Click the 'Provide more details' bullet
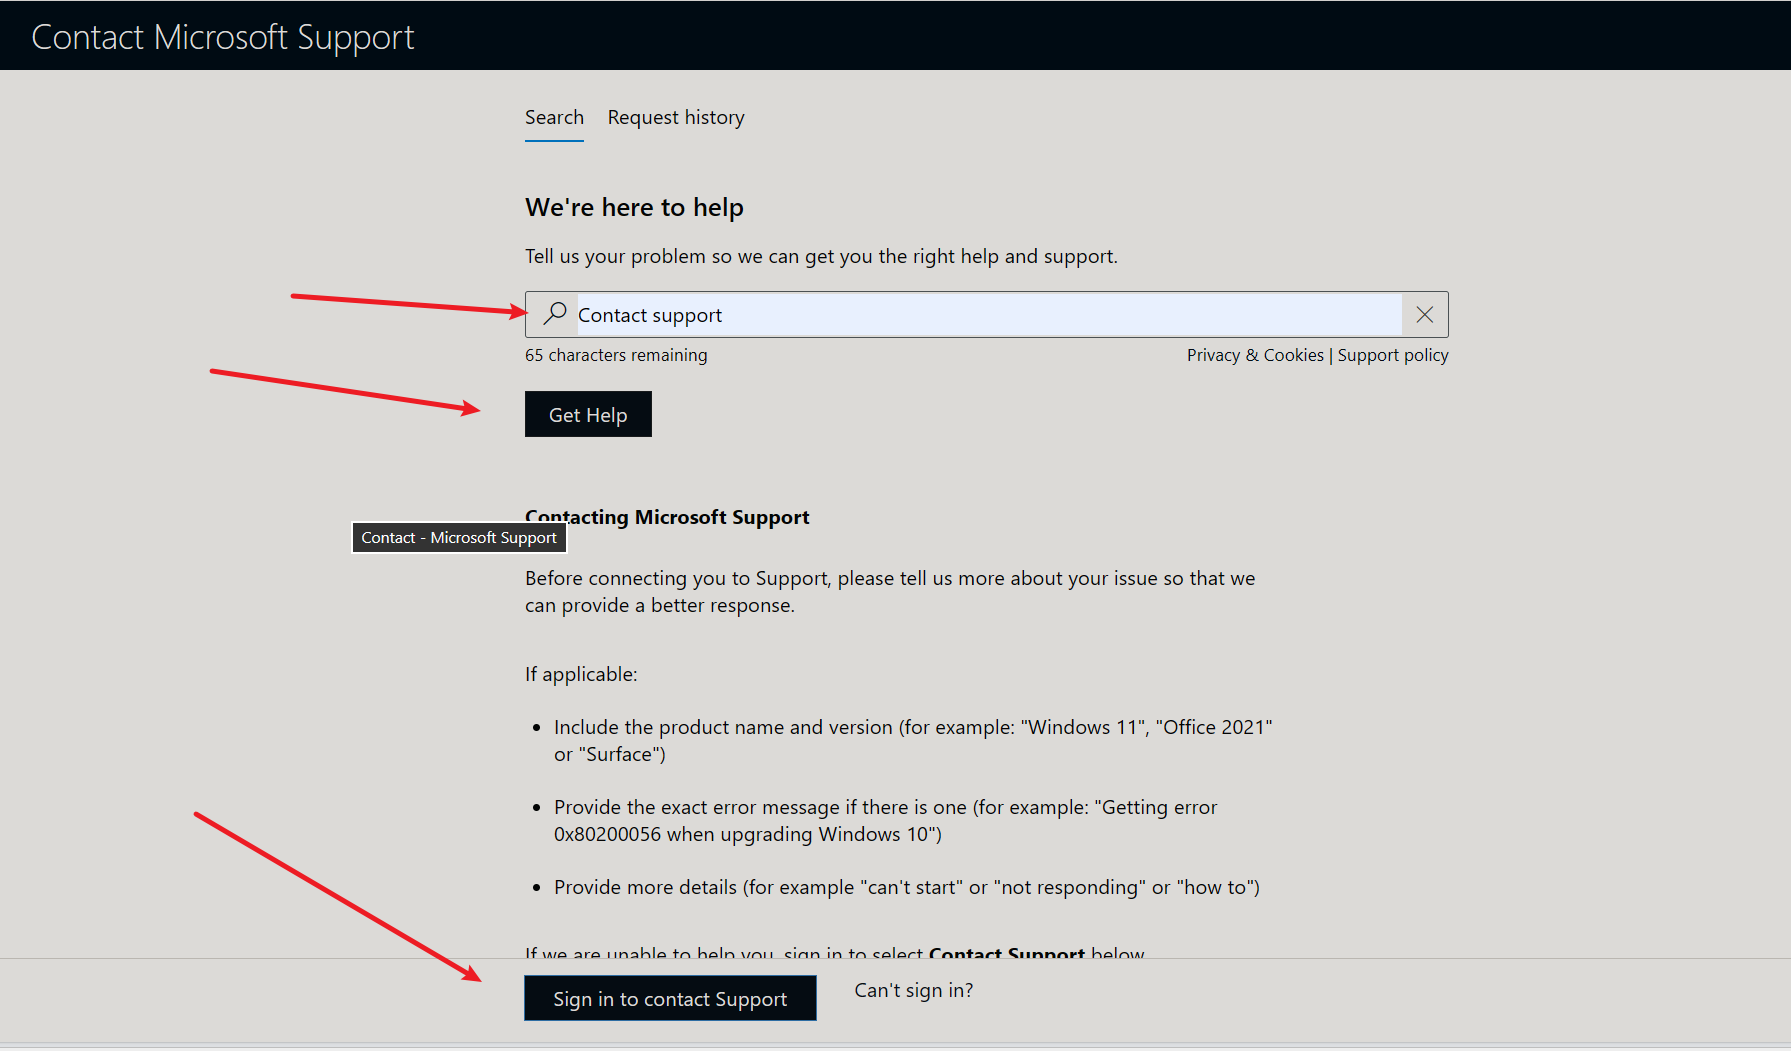 click(907, 887)
